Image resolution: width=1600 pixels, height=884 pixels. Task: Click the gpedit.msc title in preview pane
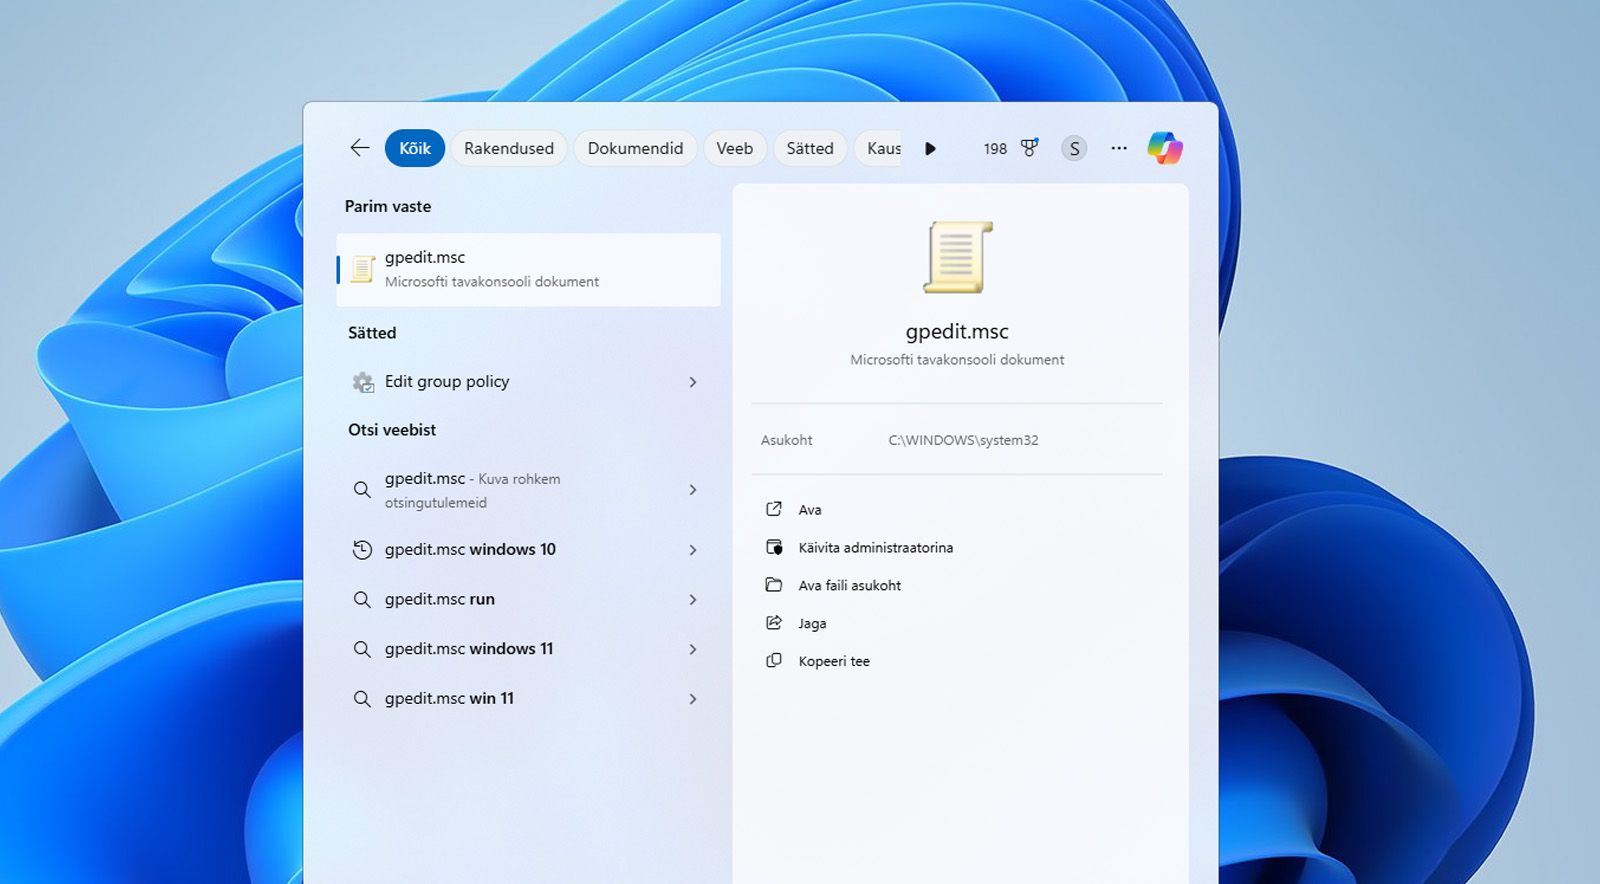[x=957, y=332]
